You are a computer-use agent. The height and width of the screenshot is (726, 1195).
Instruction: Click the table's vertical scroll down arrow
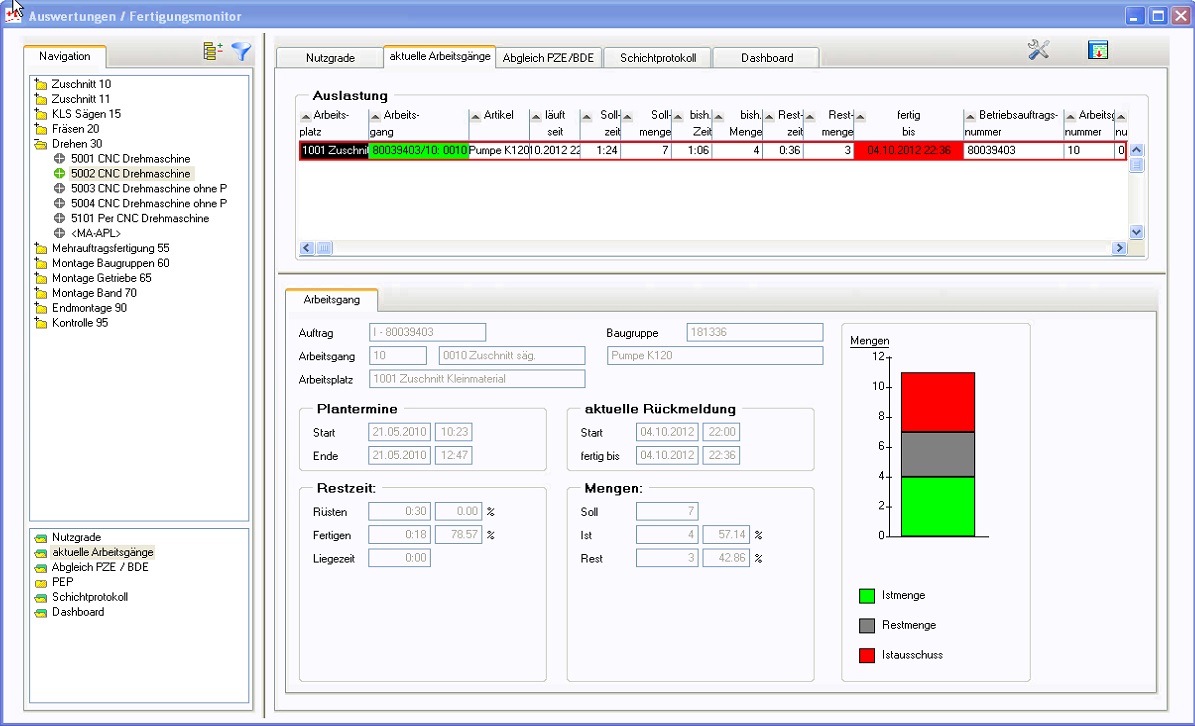[x=1136, y=232]
